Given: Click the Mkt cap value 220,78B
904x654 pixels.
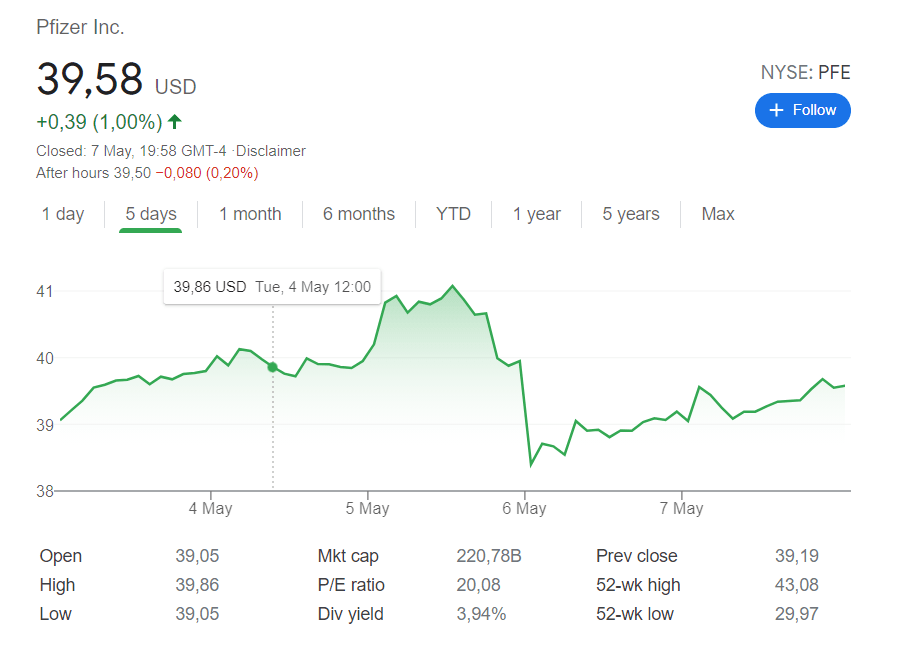Looking at the screenshot, I should pyautogui.click(x=490, y=556).
